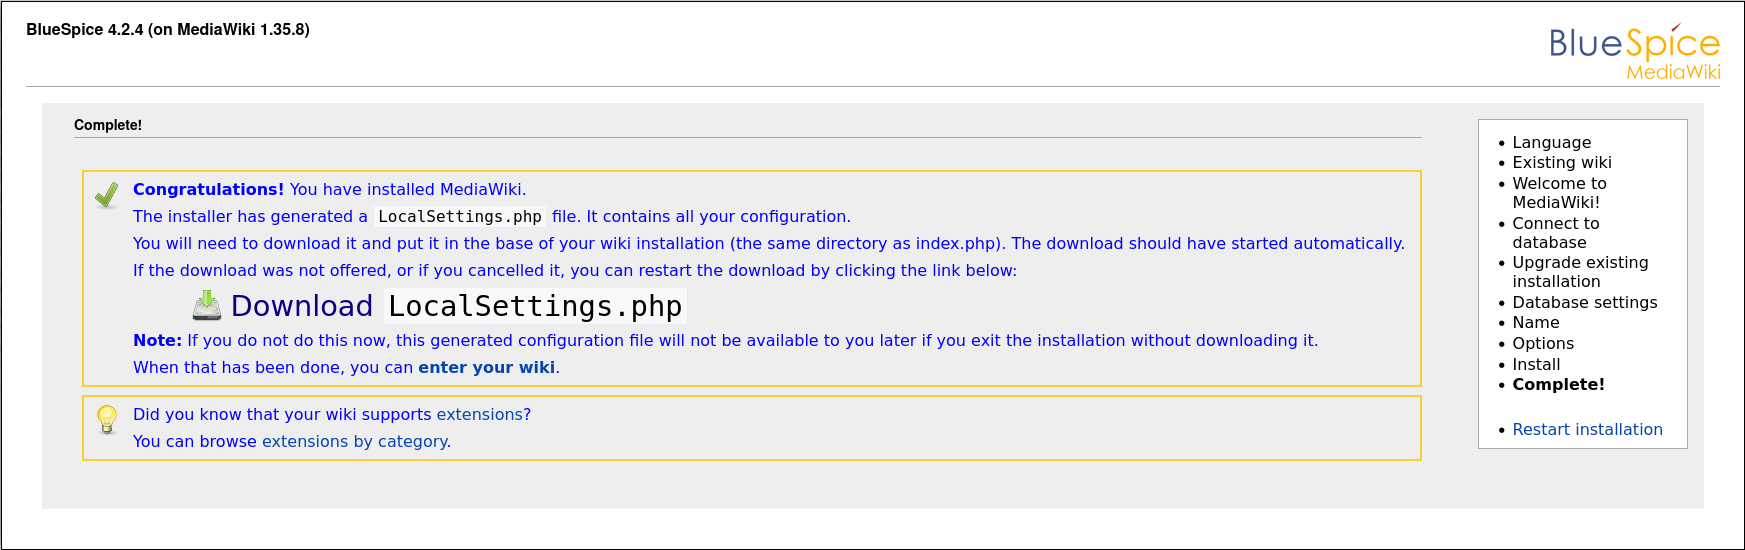Select the Welcome to MediaWiki! step
Screen dimensions: 1745x550
(1559, 193)
